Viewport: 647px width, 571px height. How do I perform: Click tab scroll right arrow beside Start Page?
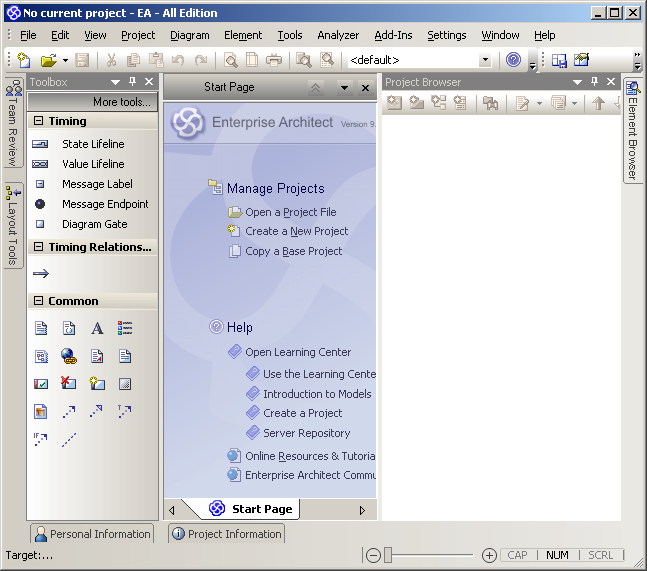[x=362, y=510]
